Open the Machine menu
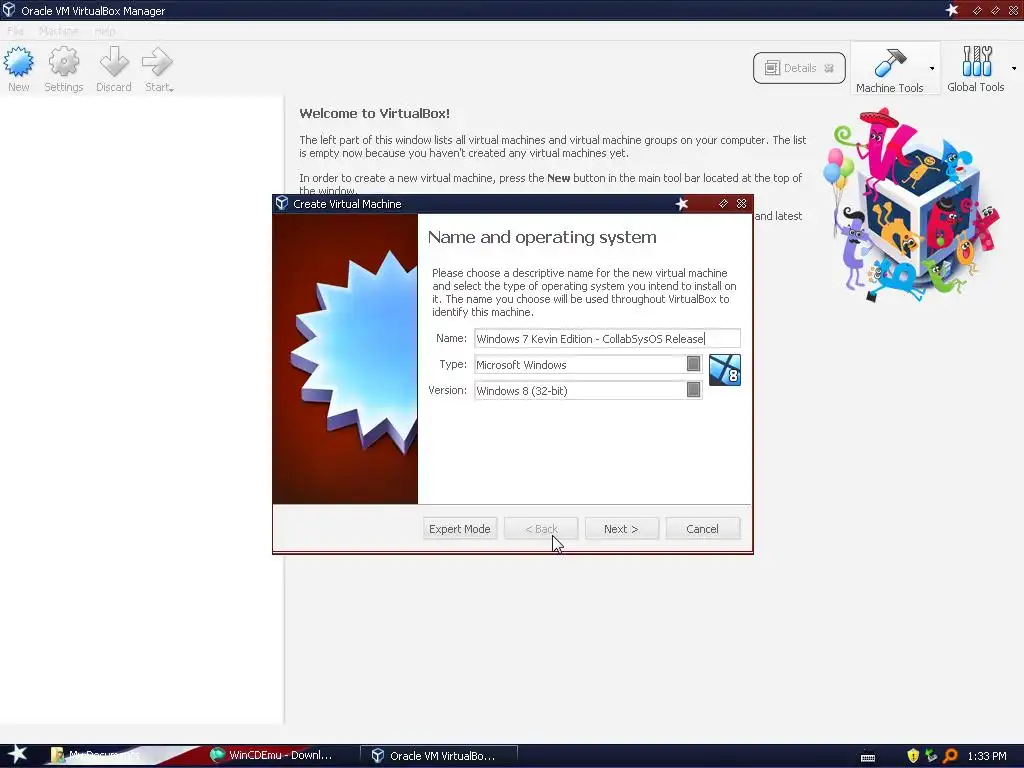The image size is (1024, 768). click(58, 31)
